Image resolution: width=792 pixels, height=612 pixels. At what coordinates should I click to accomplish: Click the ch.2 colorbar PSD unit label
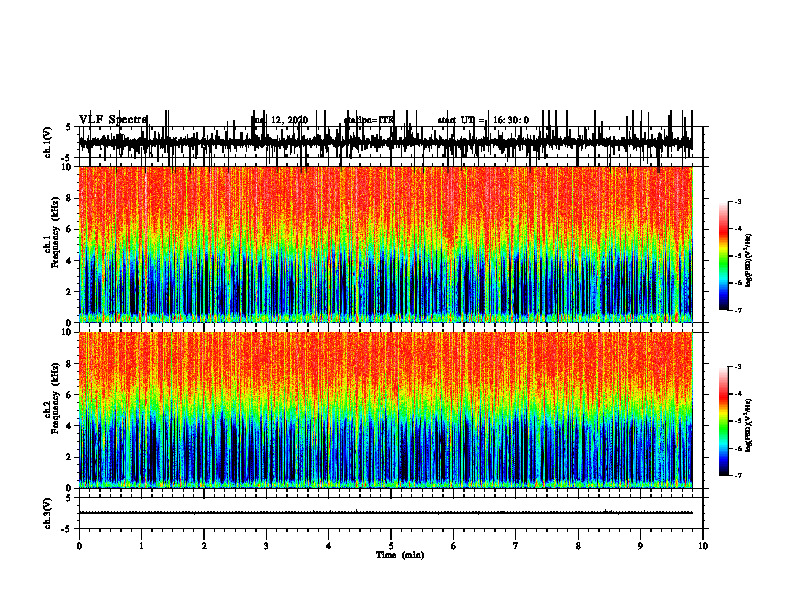(x=749, y=425)
